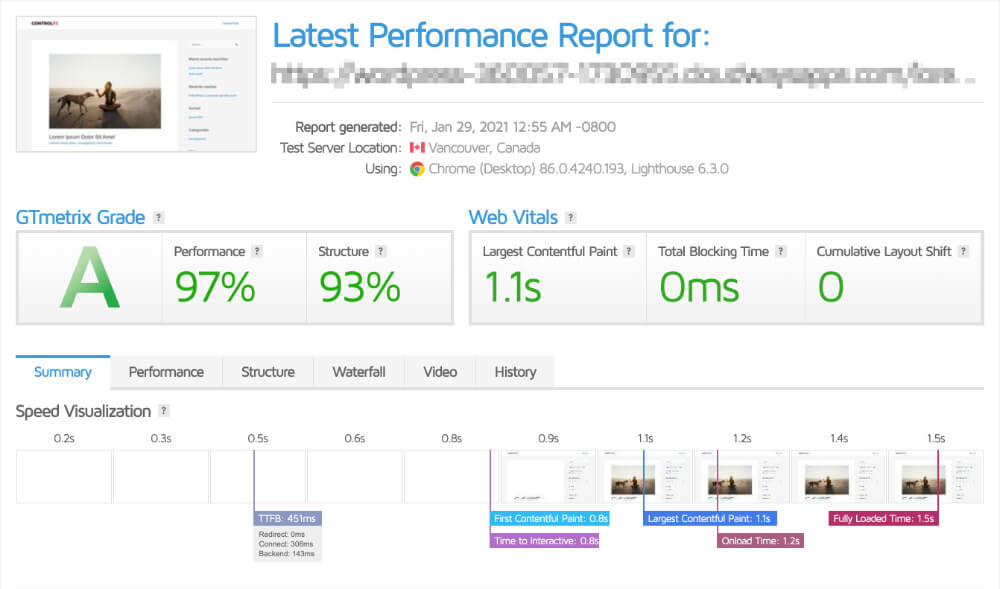The height and width of the screenshot is (589, 1000).
Task: Click Onload Time: 1.2s marker
Action: pyautogui.click(x=760, y=541)
